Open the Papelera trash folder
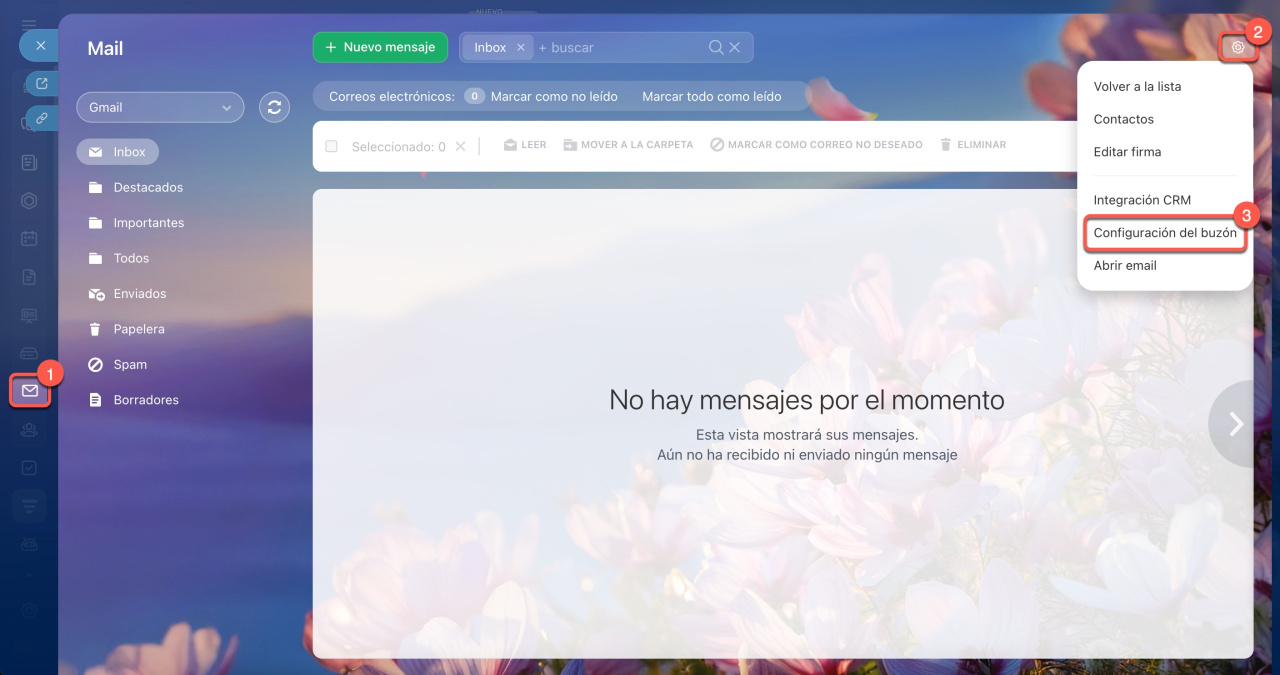The width and height of the screenshot is (1280, 675). point(138,329)
